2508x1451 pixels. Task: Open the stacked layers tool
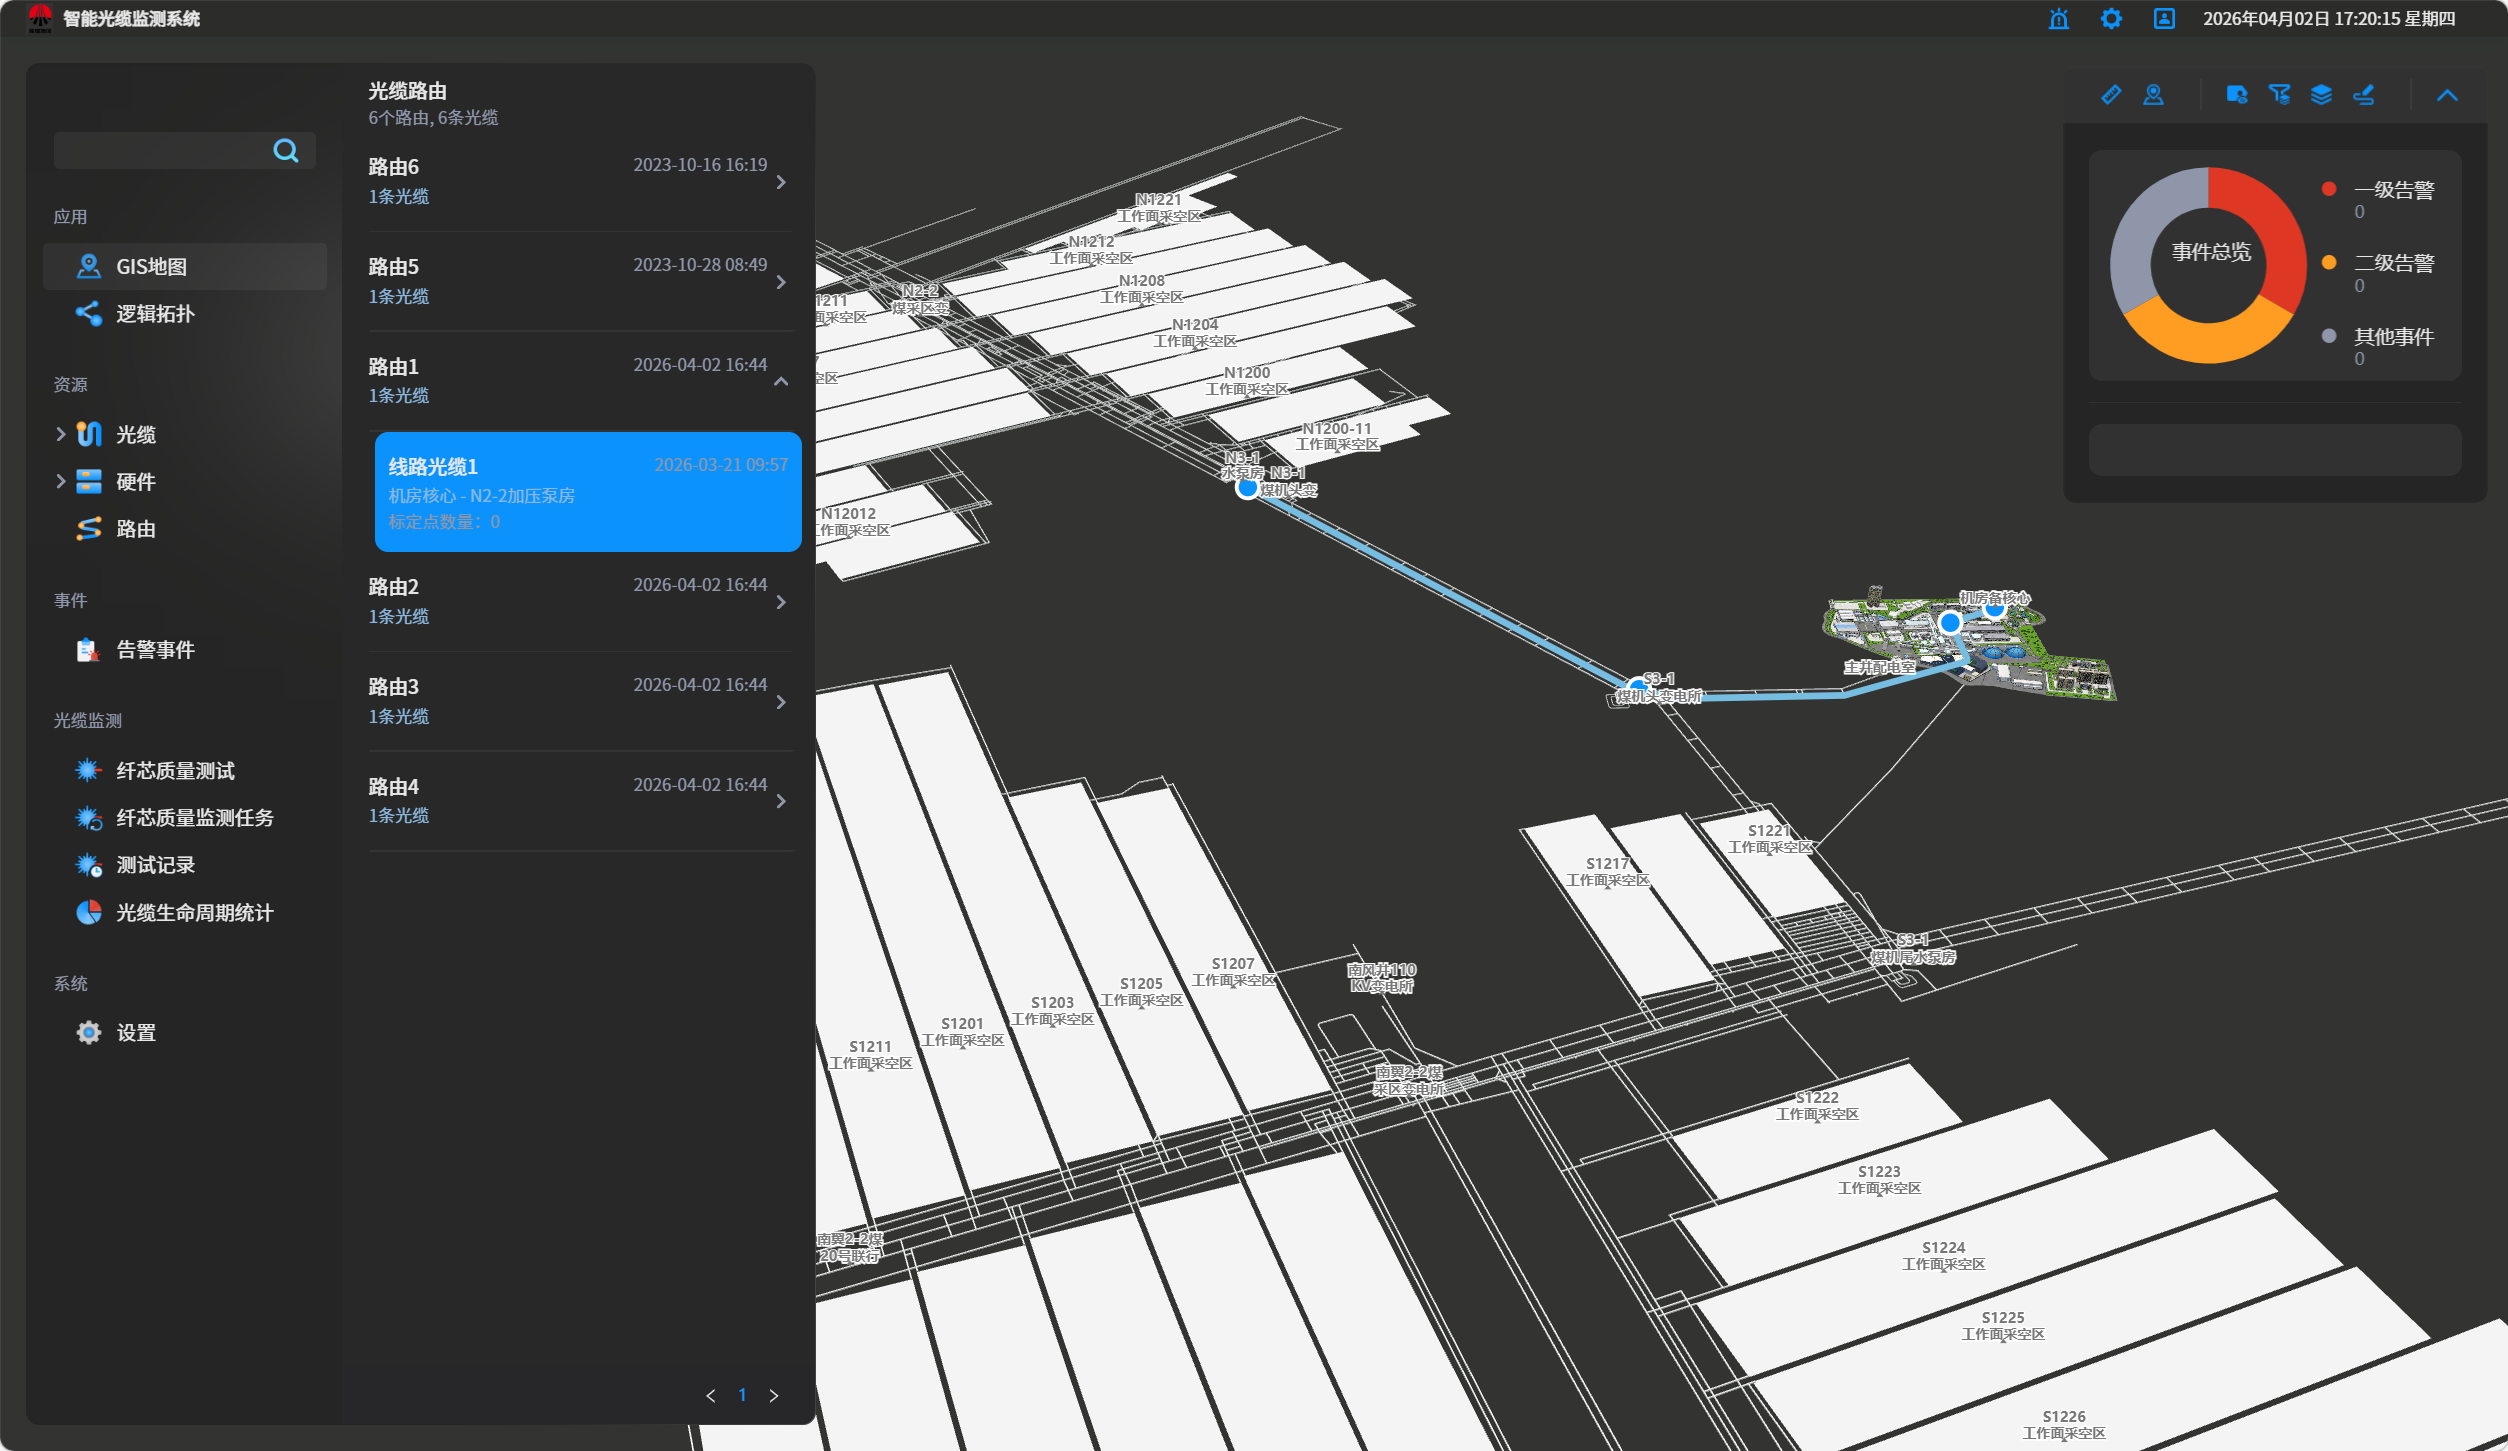coord(2321,95)
